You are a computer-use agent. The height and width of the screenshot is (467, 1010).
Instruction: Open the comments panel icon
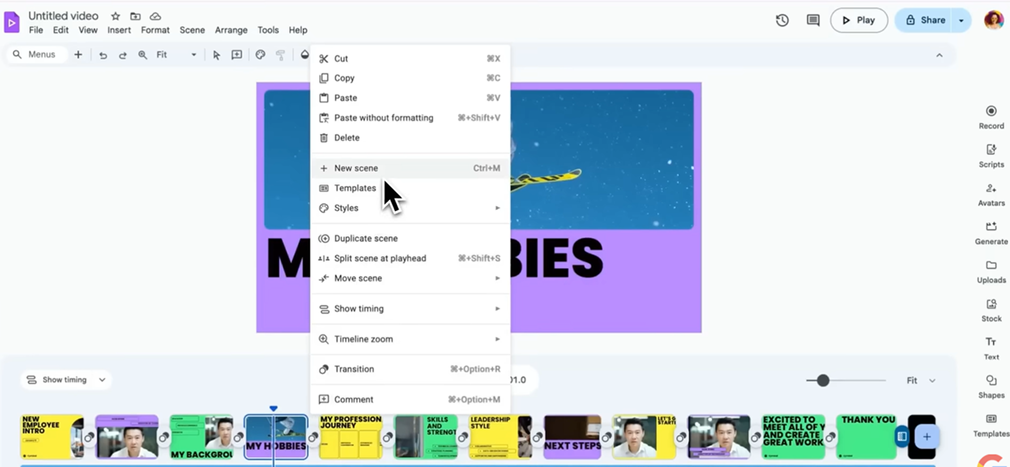coord(813,20)
